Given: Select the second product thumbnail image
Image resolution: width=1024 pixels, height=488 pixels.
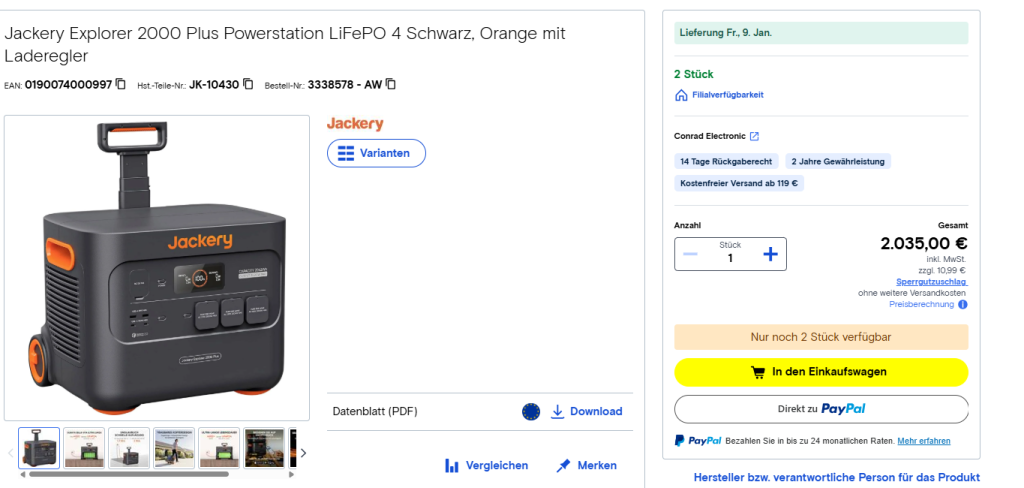Looking at the screenshot, I should coord(84,448).
